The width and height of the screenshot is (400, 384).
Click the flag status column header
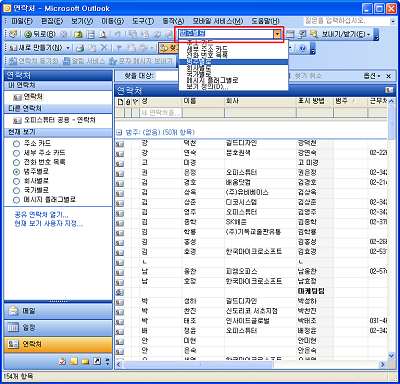[x=135, y=102]
